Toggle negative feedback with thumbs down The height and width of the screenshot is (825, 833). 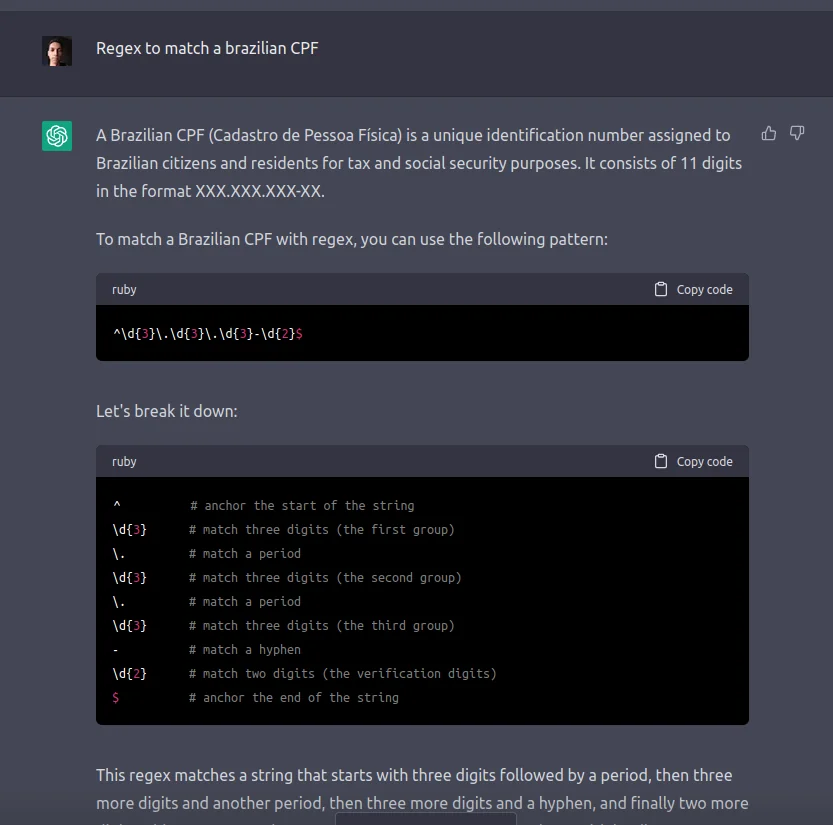[x=797, y=133]
